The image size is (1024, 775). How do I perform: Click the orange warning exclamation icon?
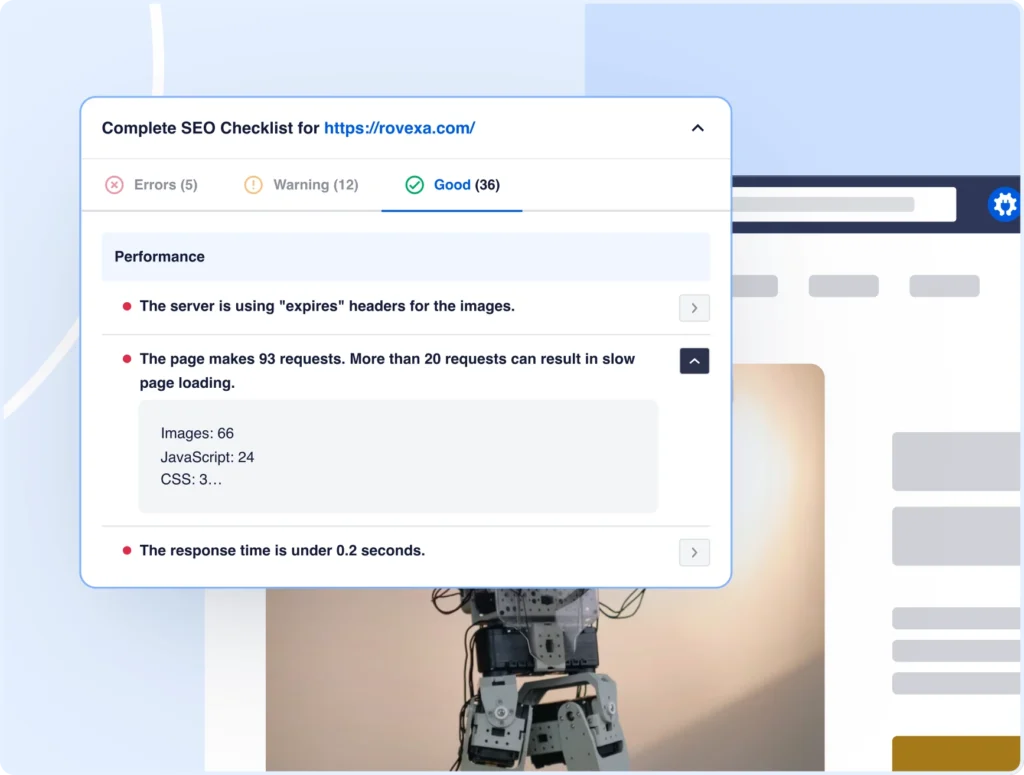click(253, 185)
